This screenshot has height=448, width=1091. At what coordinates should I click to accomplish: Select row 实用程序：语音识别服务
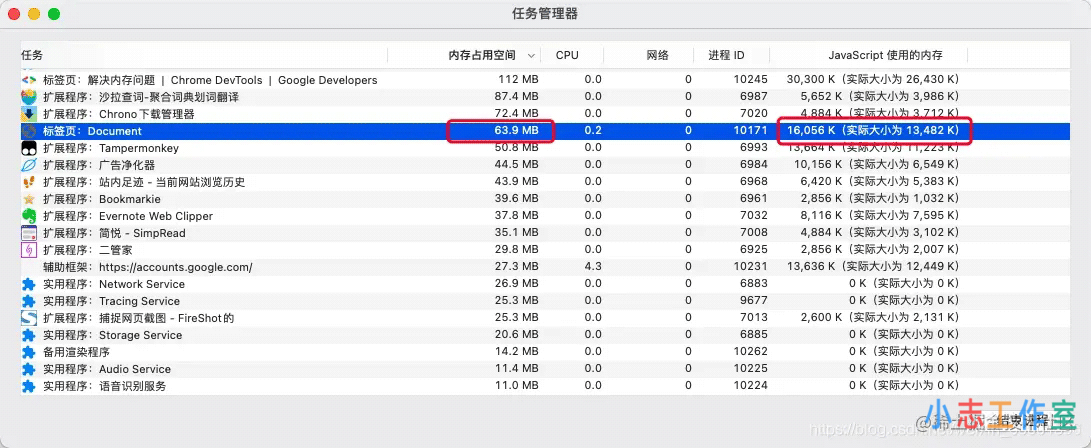(545, 386)
